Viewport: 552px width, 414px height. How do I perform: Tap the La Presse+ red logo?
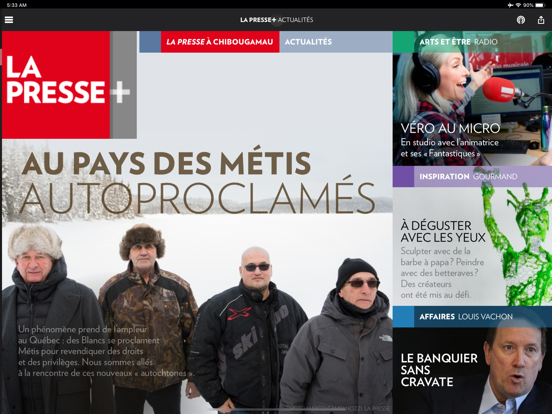click(x=69, y=85)
